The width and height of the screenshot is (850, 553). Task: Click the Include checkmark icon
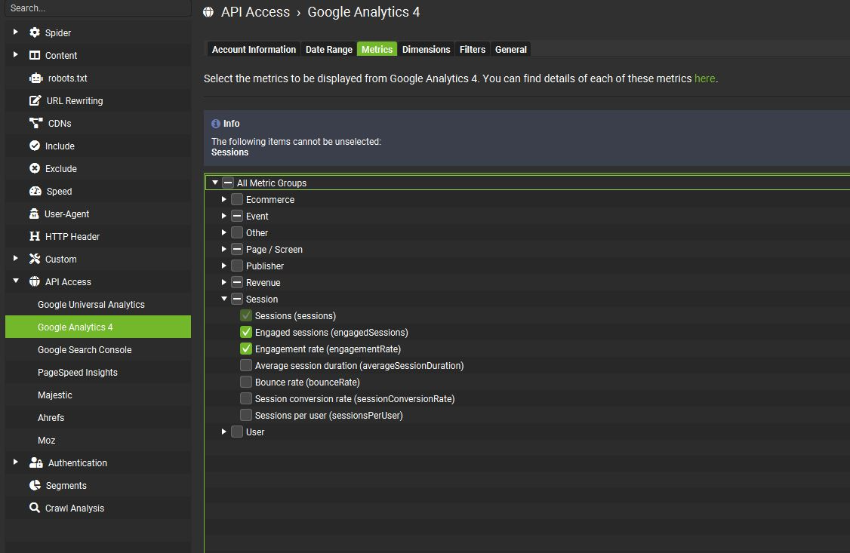pyautogui.click(x=35, y=146)
